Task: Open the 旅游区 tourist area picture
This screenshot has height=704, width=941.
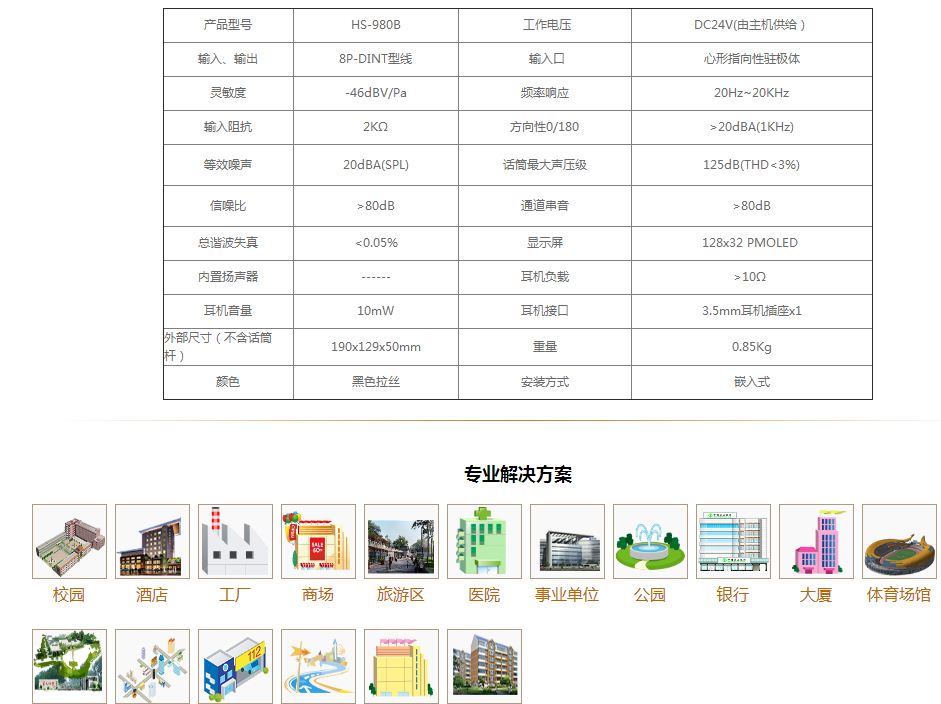Action: coord(401,541)
